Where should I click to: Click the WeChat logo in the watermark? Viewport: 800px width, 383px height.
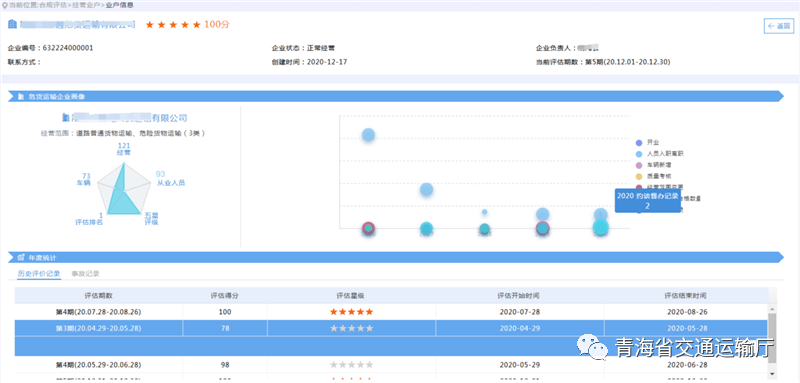tap(593, 348)
